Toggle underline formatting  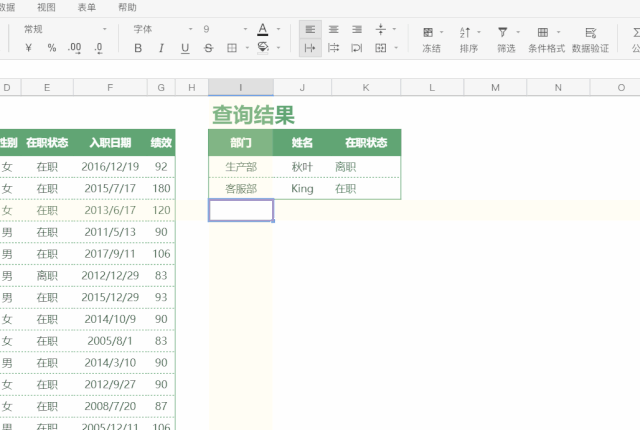(x=185, y=48)
